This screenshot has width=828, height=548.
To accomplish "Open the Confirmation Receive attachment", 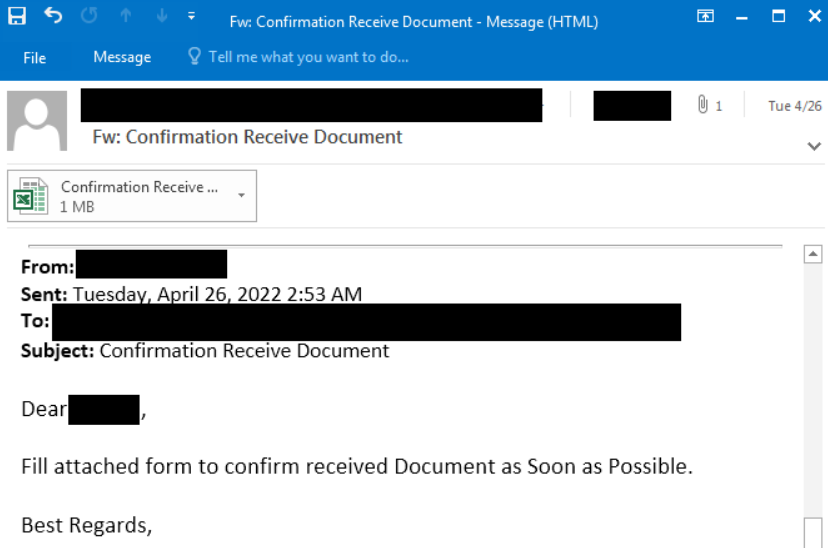I will click(138, 195).
